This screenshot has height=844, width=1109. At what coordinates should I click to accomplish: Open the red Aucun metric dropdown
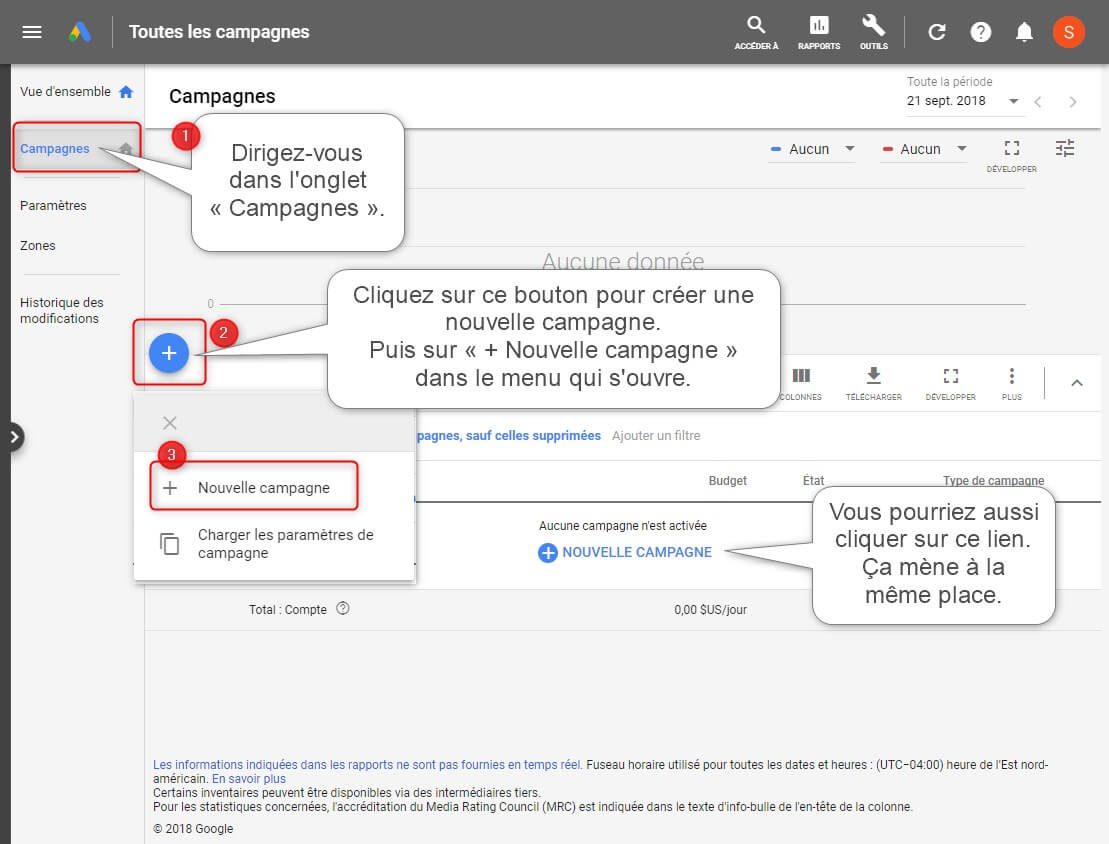[923, 149]
